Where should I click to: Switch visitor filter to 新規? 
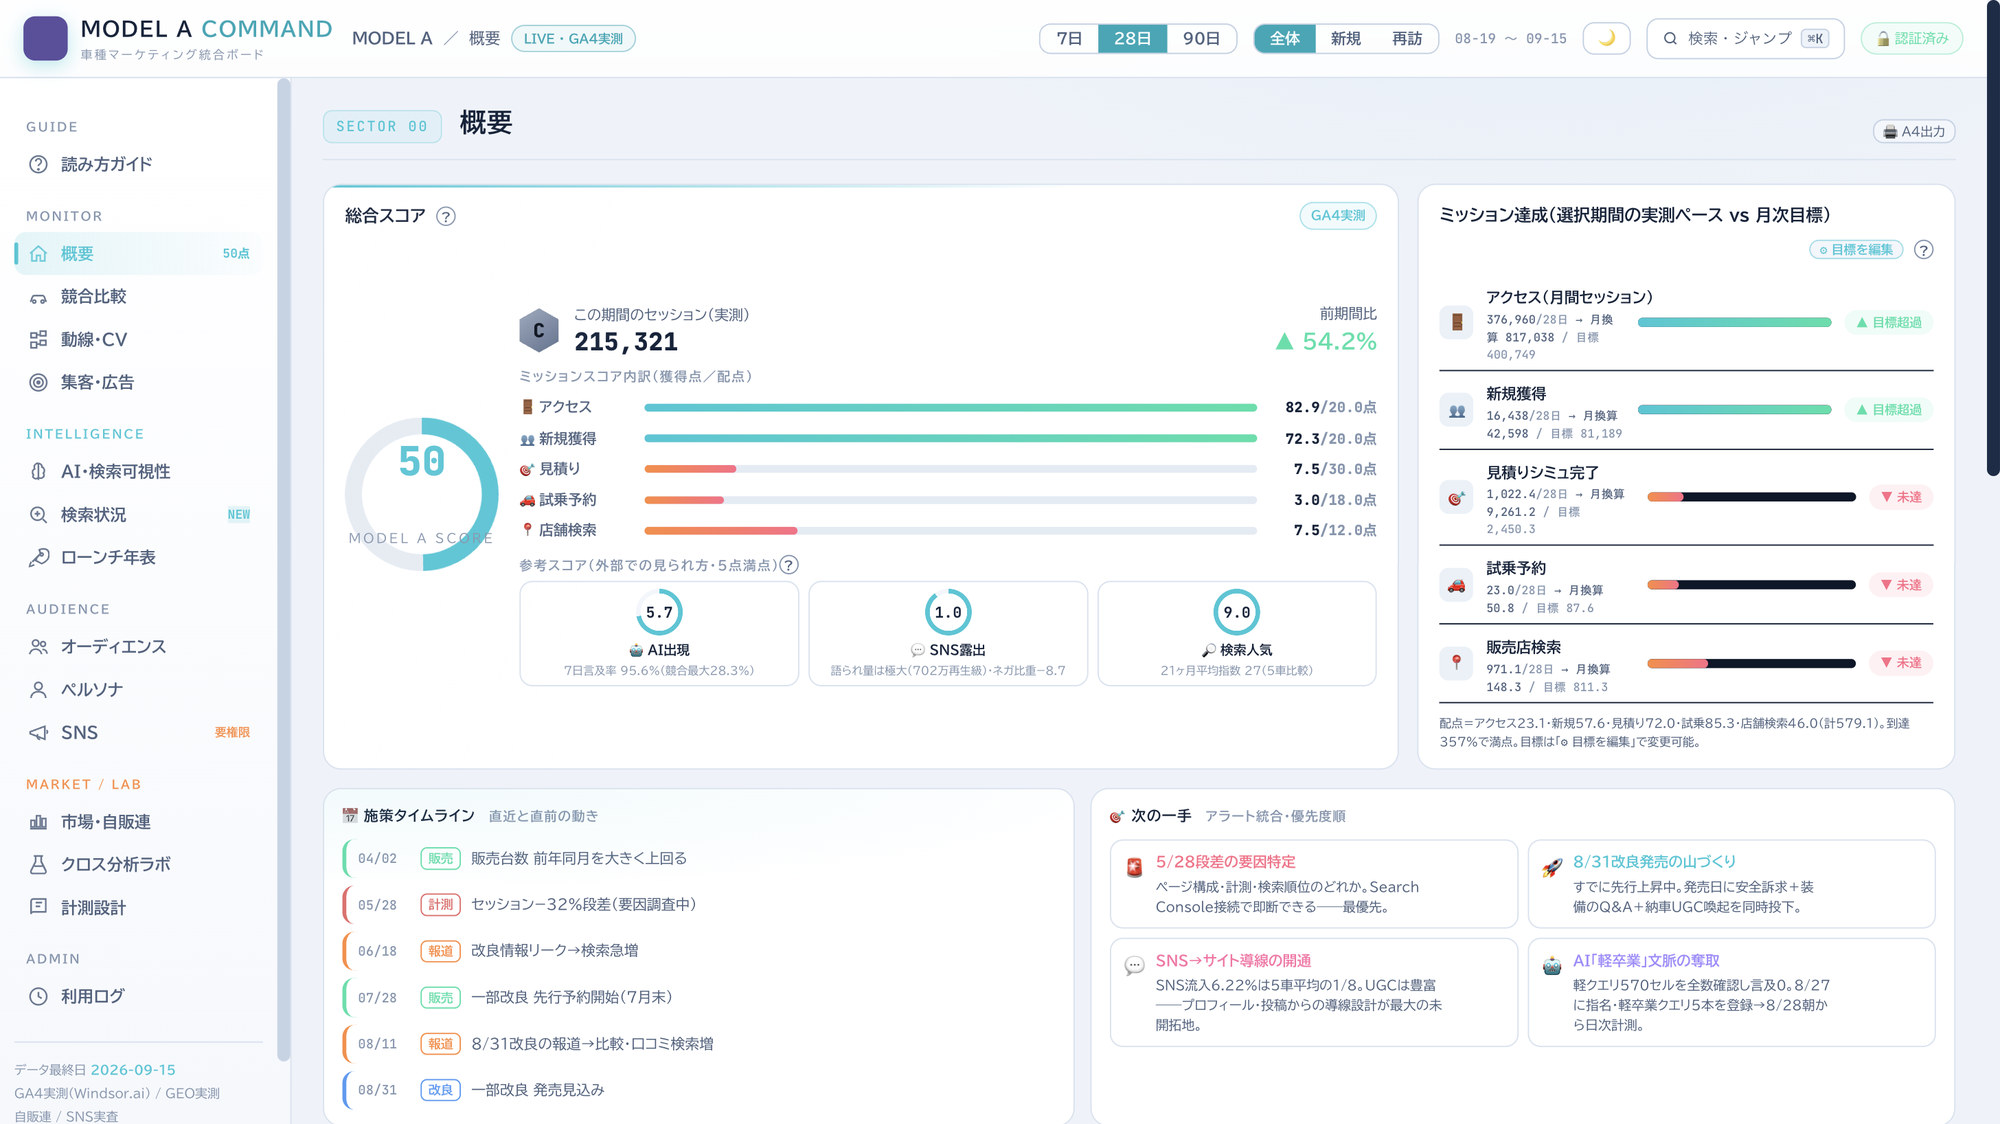coord(1346,38)
